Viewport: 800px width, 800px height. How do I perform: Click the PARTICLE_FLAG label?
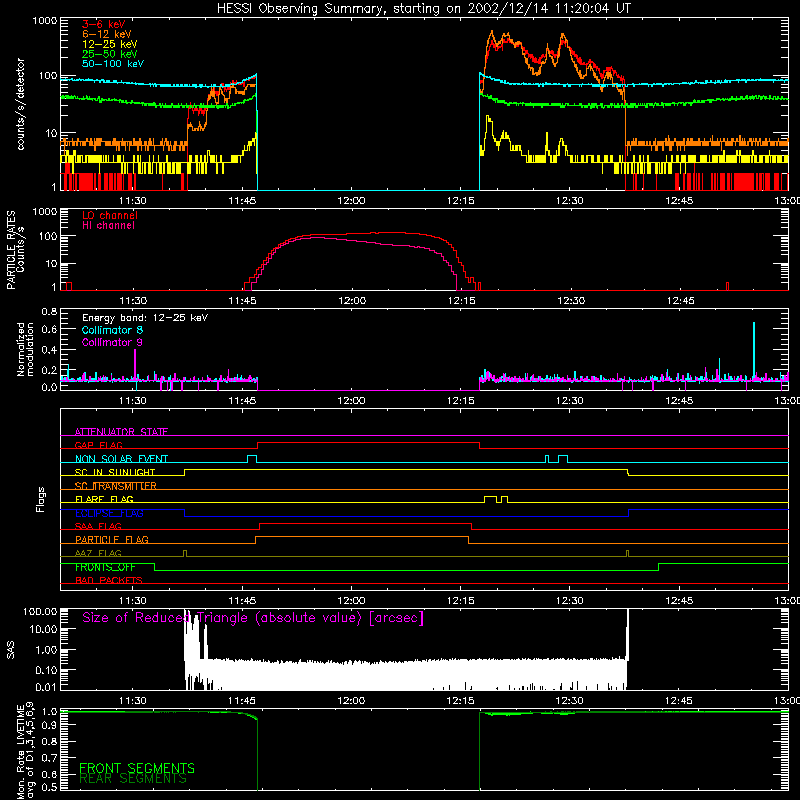[112, 539]
